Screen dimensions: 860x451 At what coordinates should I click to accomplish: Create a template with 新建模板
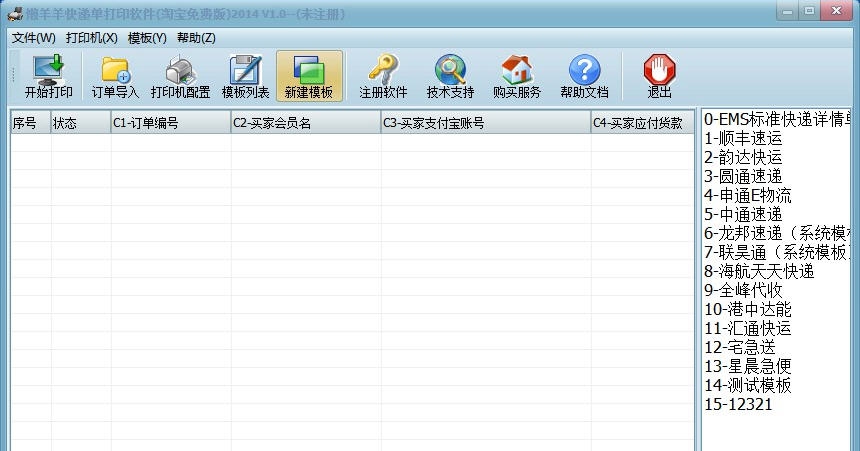click(x=309, y=76)
